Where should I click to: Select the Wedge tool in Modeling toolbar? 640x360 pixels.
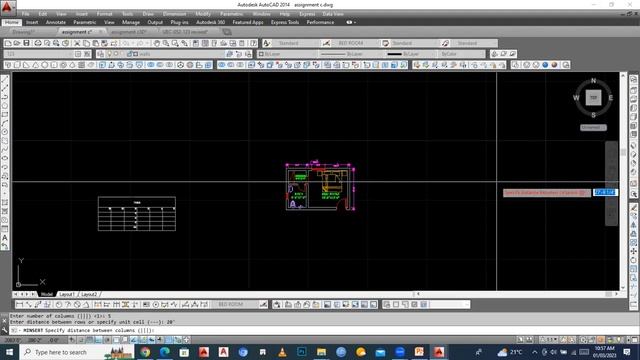(26, 65)
